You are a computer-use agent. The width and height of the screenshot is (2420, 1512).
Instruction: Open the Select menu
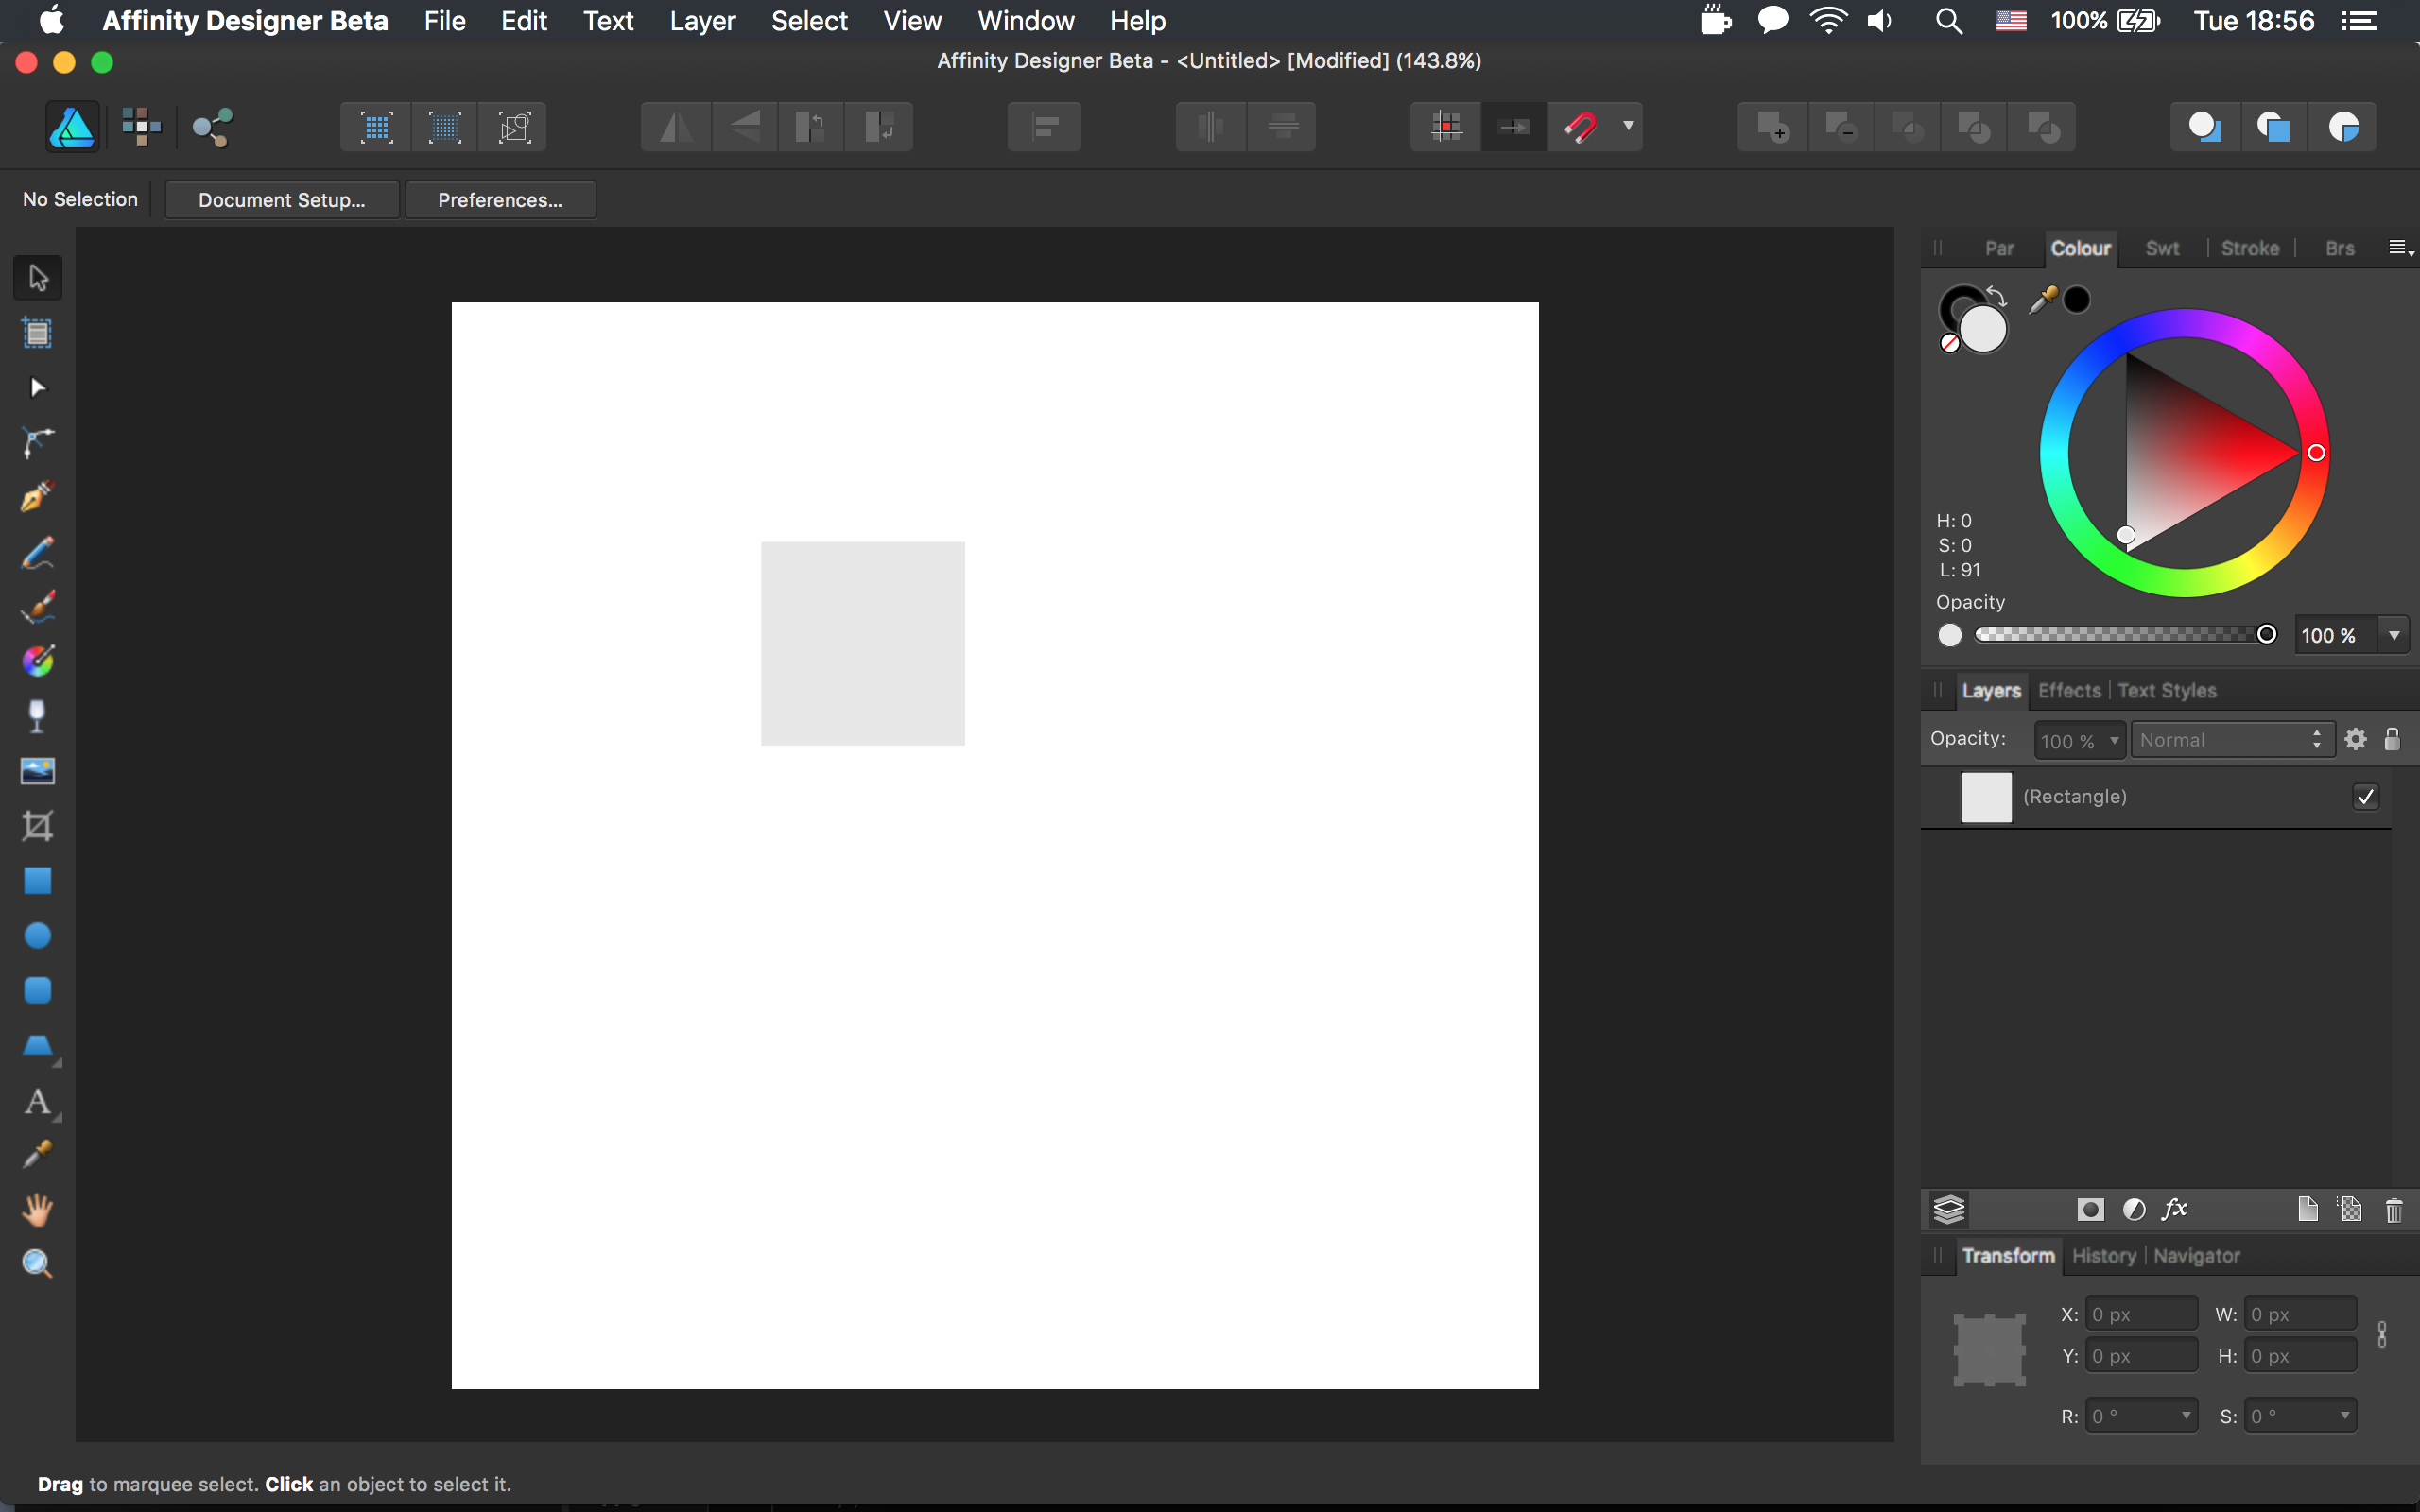809,21
